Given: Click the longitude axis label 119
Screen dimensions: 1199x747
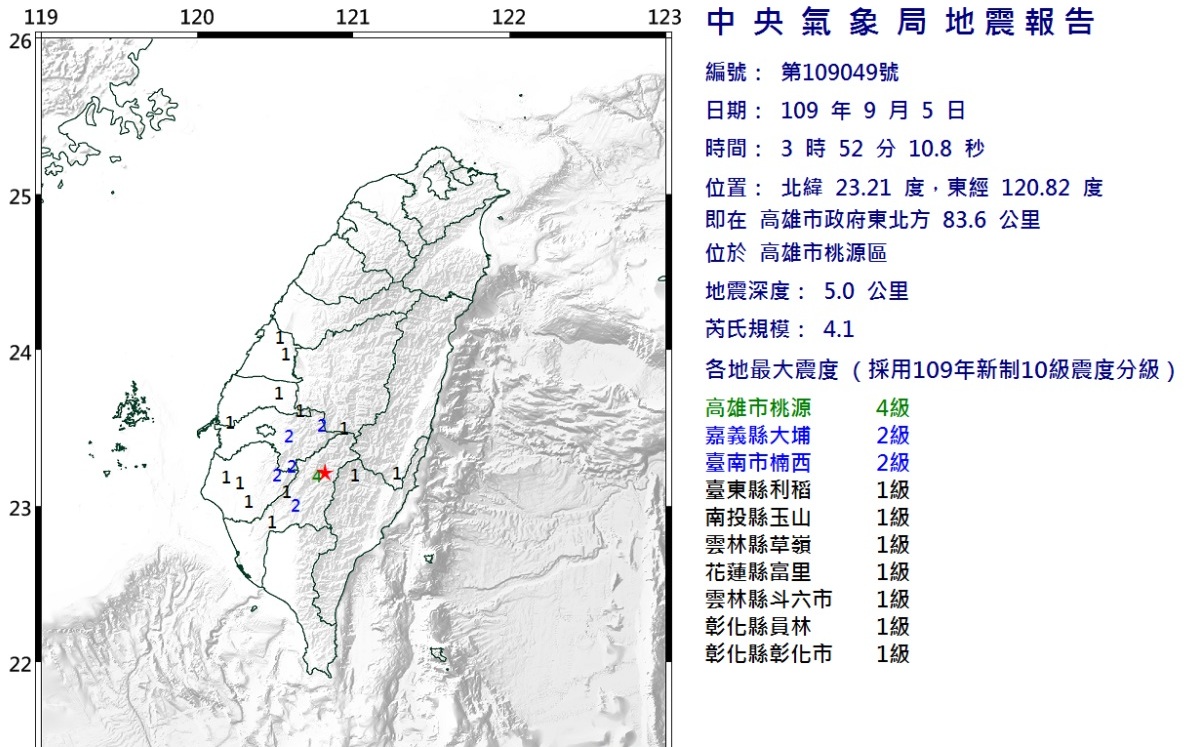Looking at the screenshot, I should pos(41,16).
